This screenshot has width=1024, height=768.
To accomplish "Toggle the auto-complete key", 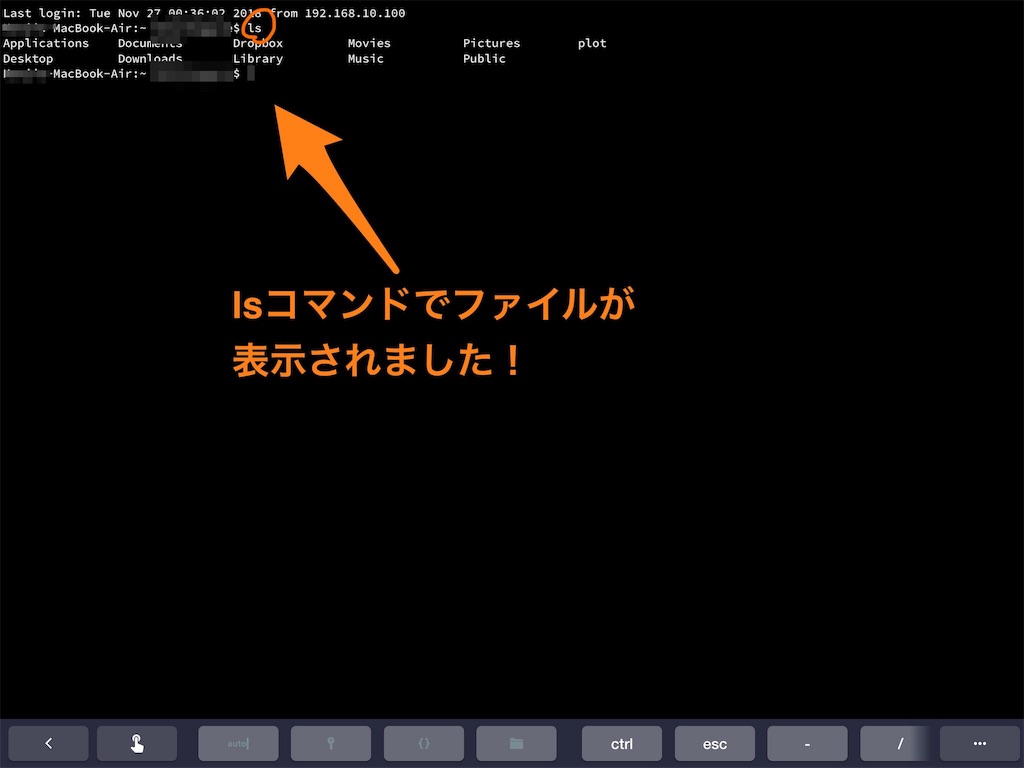I will click(238, 743).
